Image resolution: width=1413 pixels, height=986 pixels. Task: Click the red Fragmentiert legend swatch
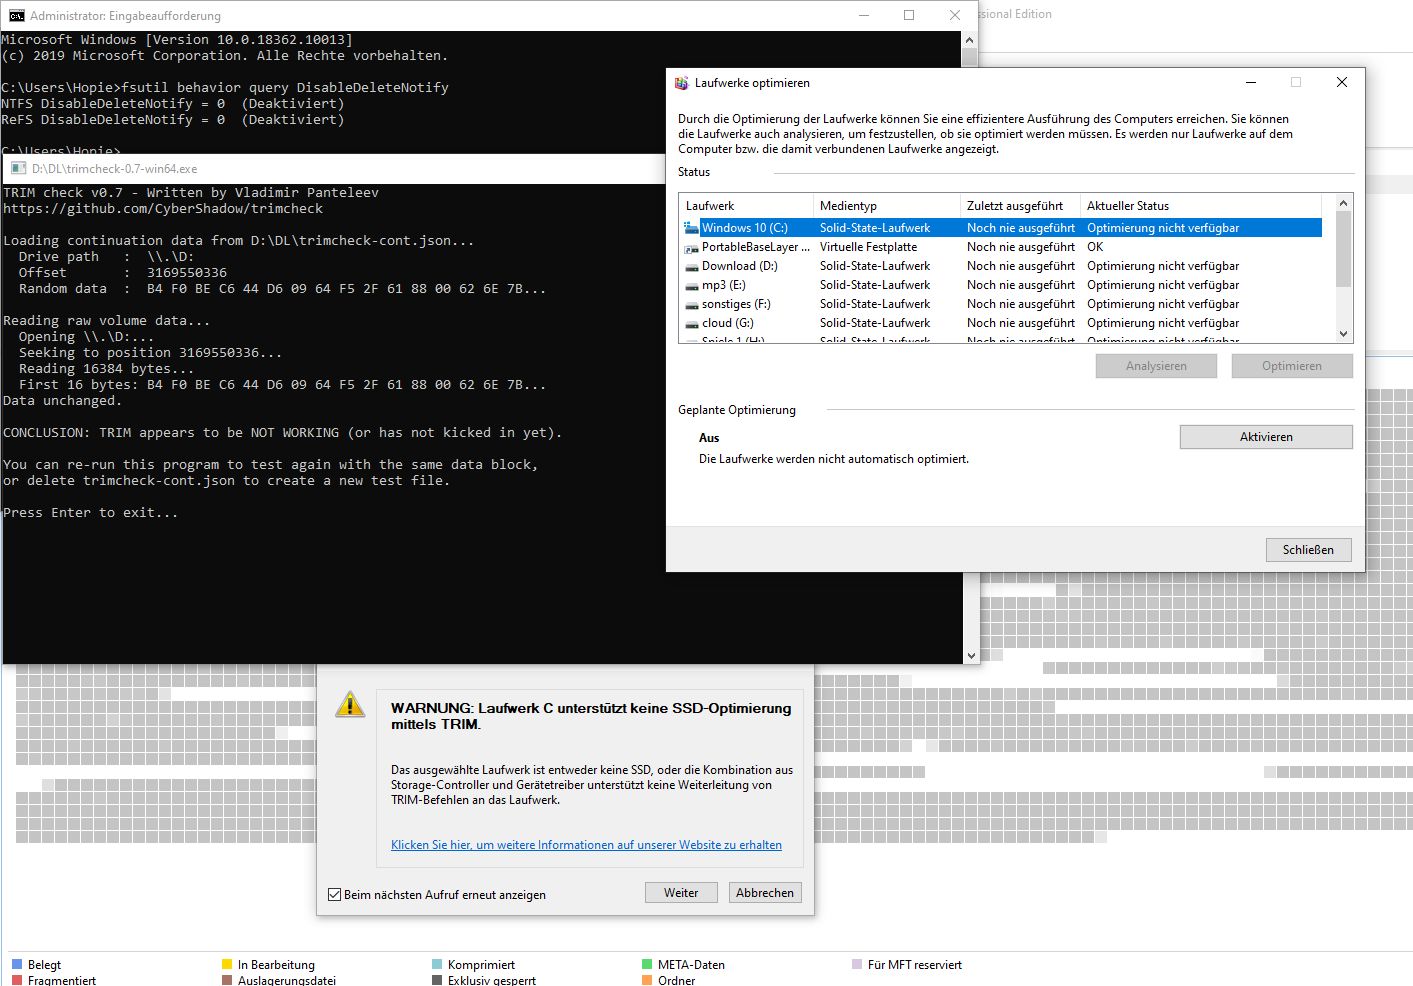click(x=17, y=981)
